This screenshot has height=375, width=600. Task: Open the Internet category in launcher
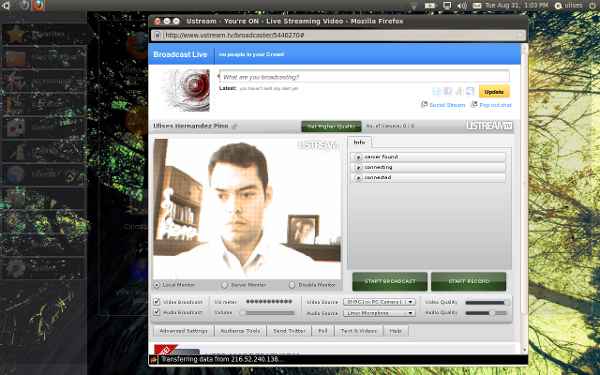44,174
